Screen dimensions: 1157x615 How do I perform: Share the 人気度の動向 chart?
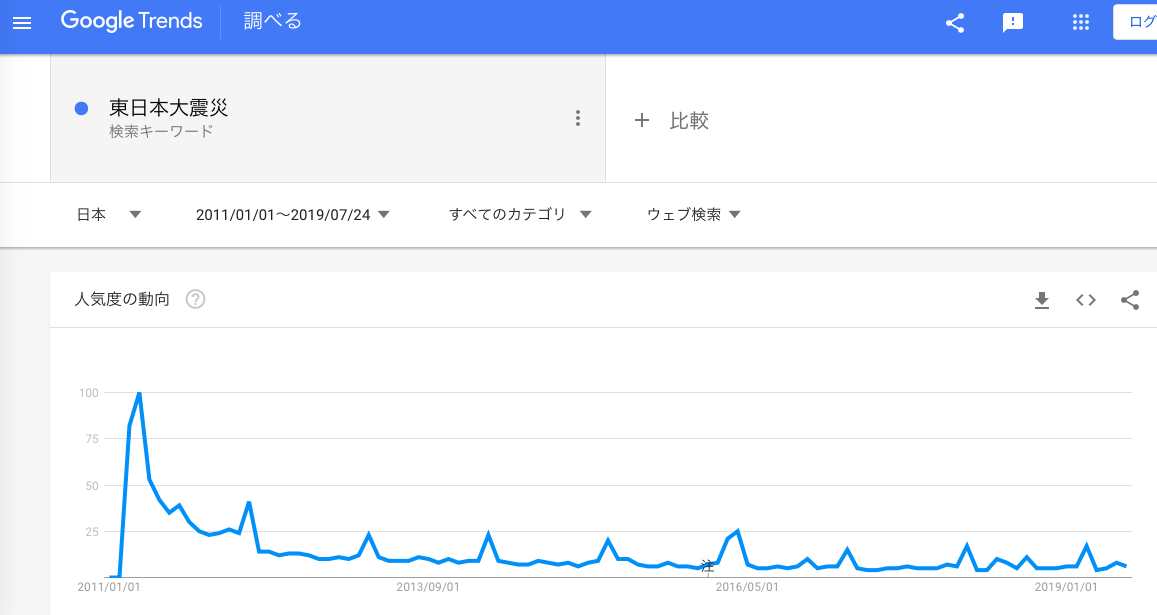point(1130,299)
